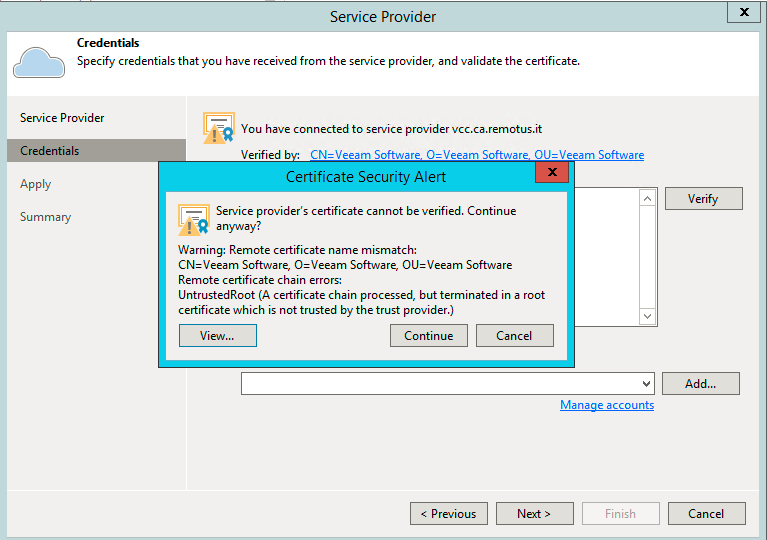
Task: Cancel the Certificate Security Alert dialog
Action: point(515,336)
